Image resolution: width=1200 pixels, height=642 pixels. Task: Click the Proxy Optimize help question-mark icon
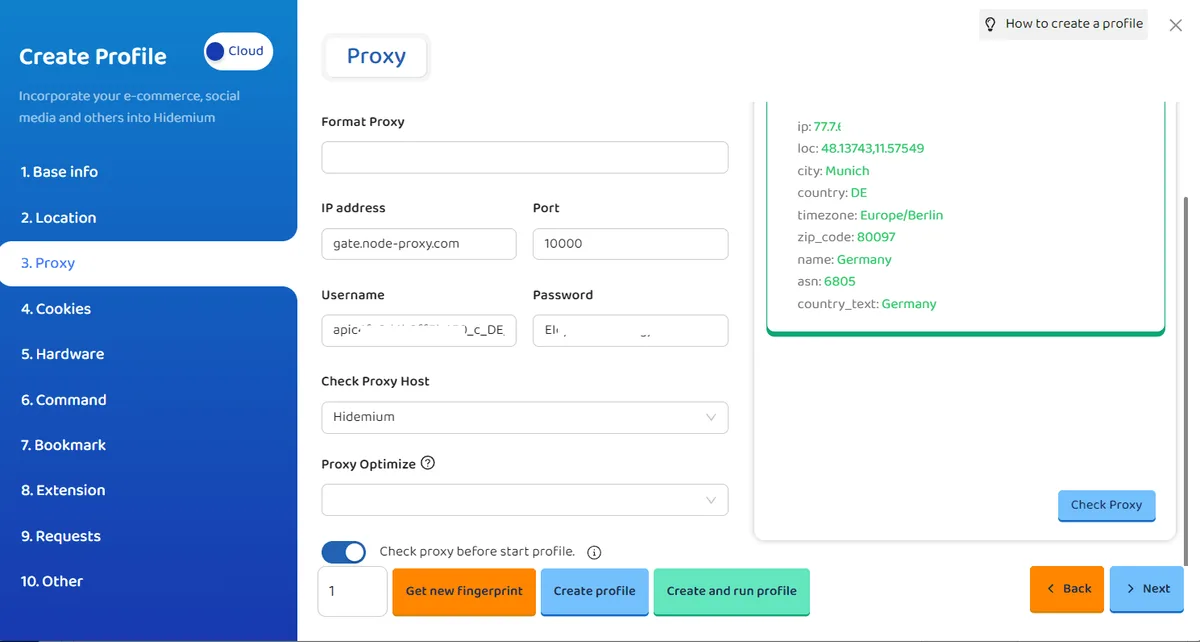pos(428,463)
